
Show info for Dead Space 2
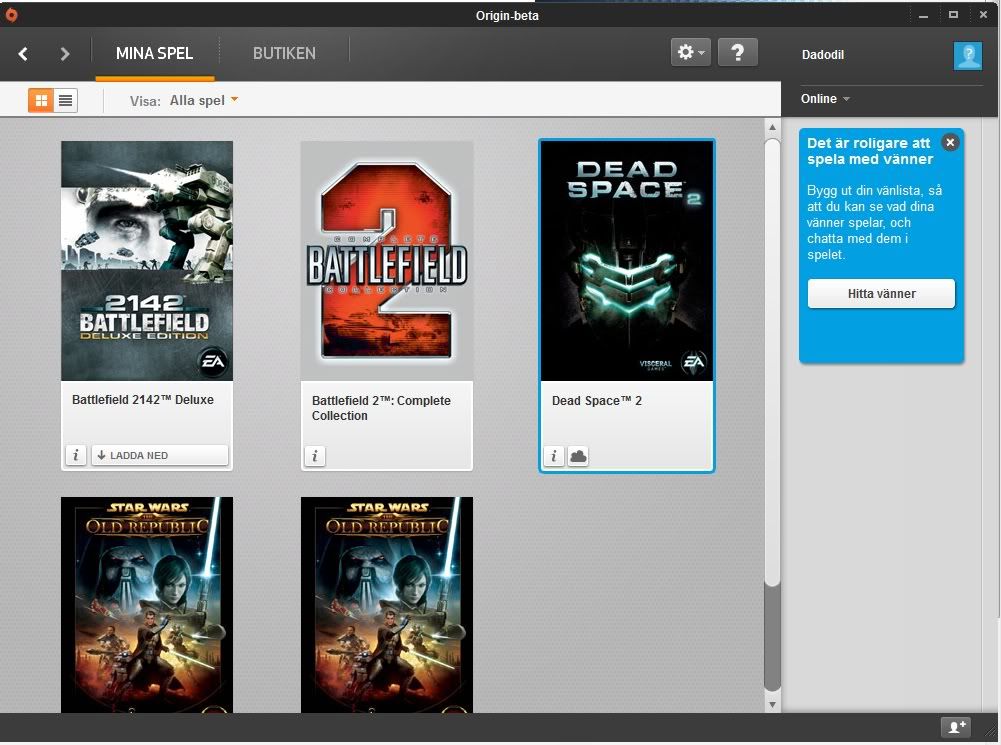(x=553, y=456)
